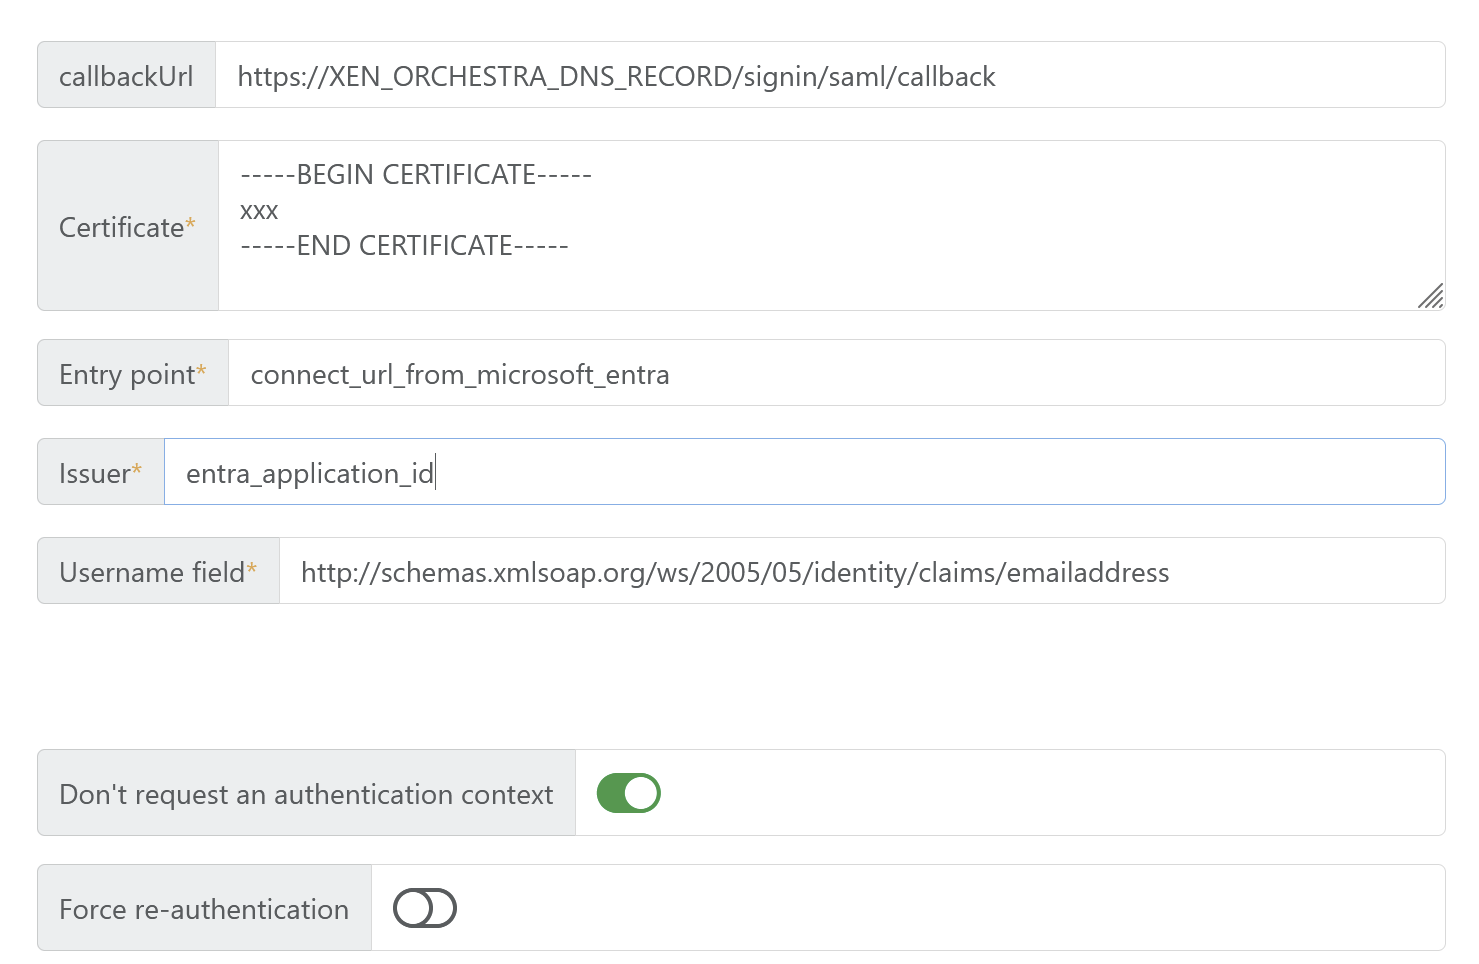Click the Issuer text field
This screenshot has width=1479, height=964.
pos(804,473)
